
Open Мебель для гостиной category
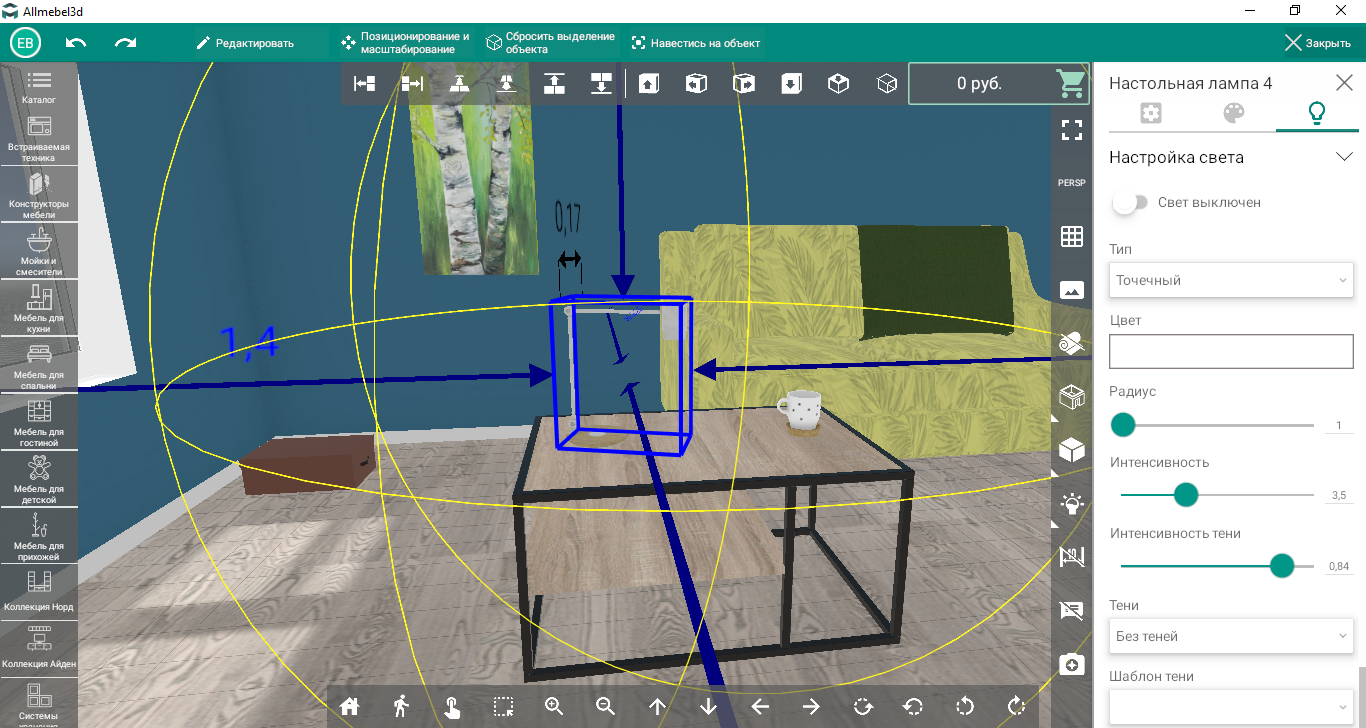tap(40, 423)
